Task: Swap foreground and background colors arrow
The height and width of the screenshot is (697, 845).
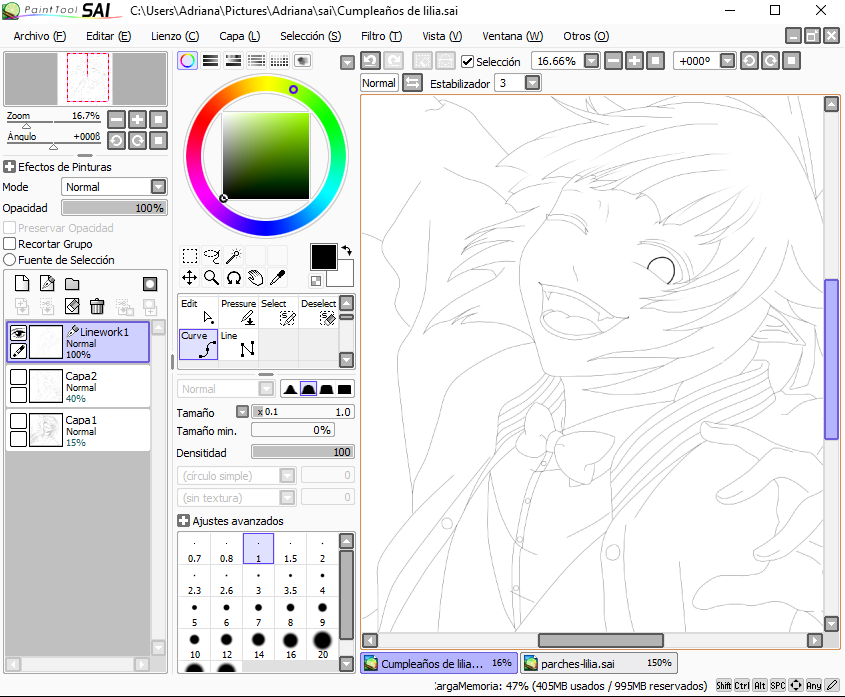Action: 347,251
